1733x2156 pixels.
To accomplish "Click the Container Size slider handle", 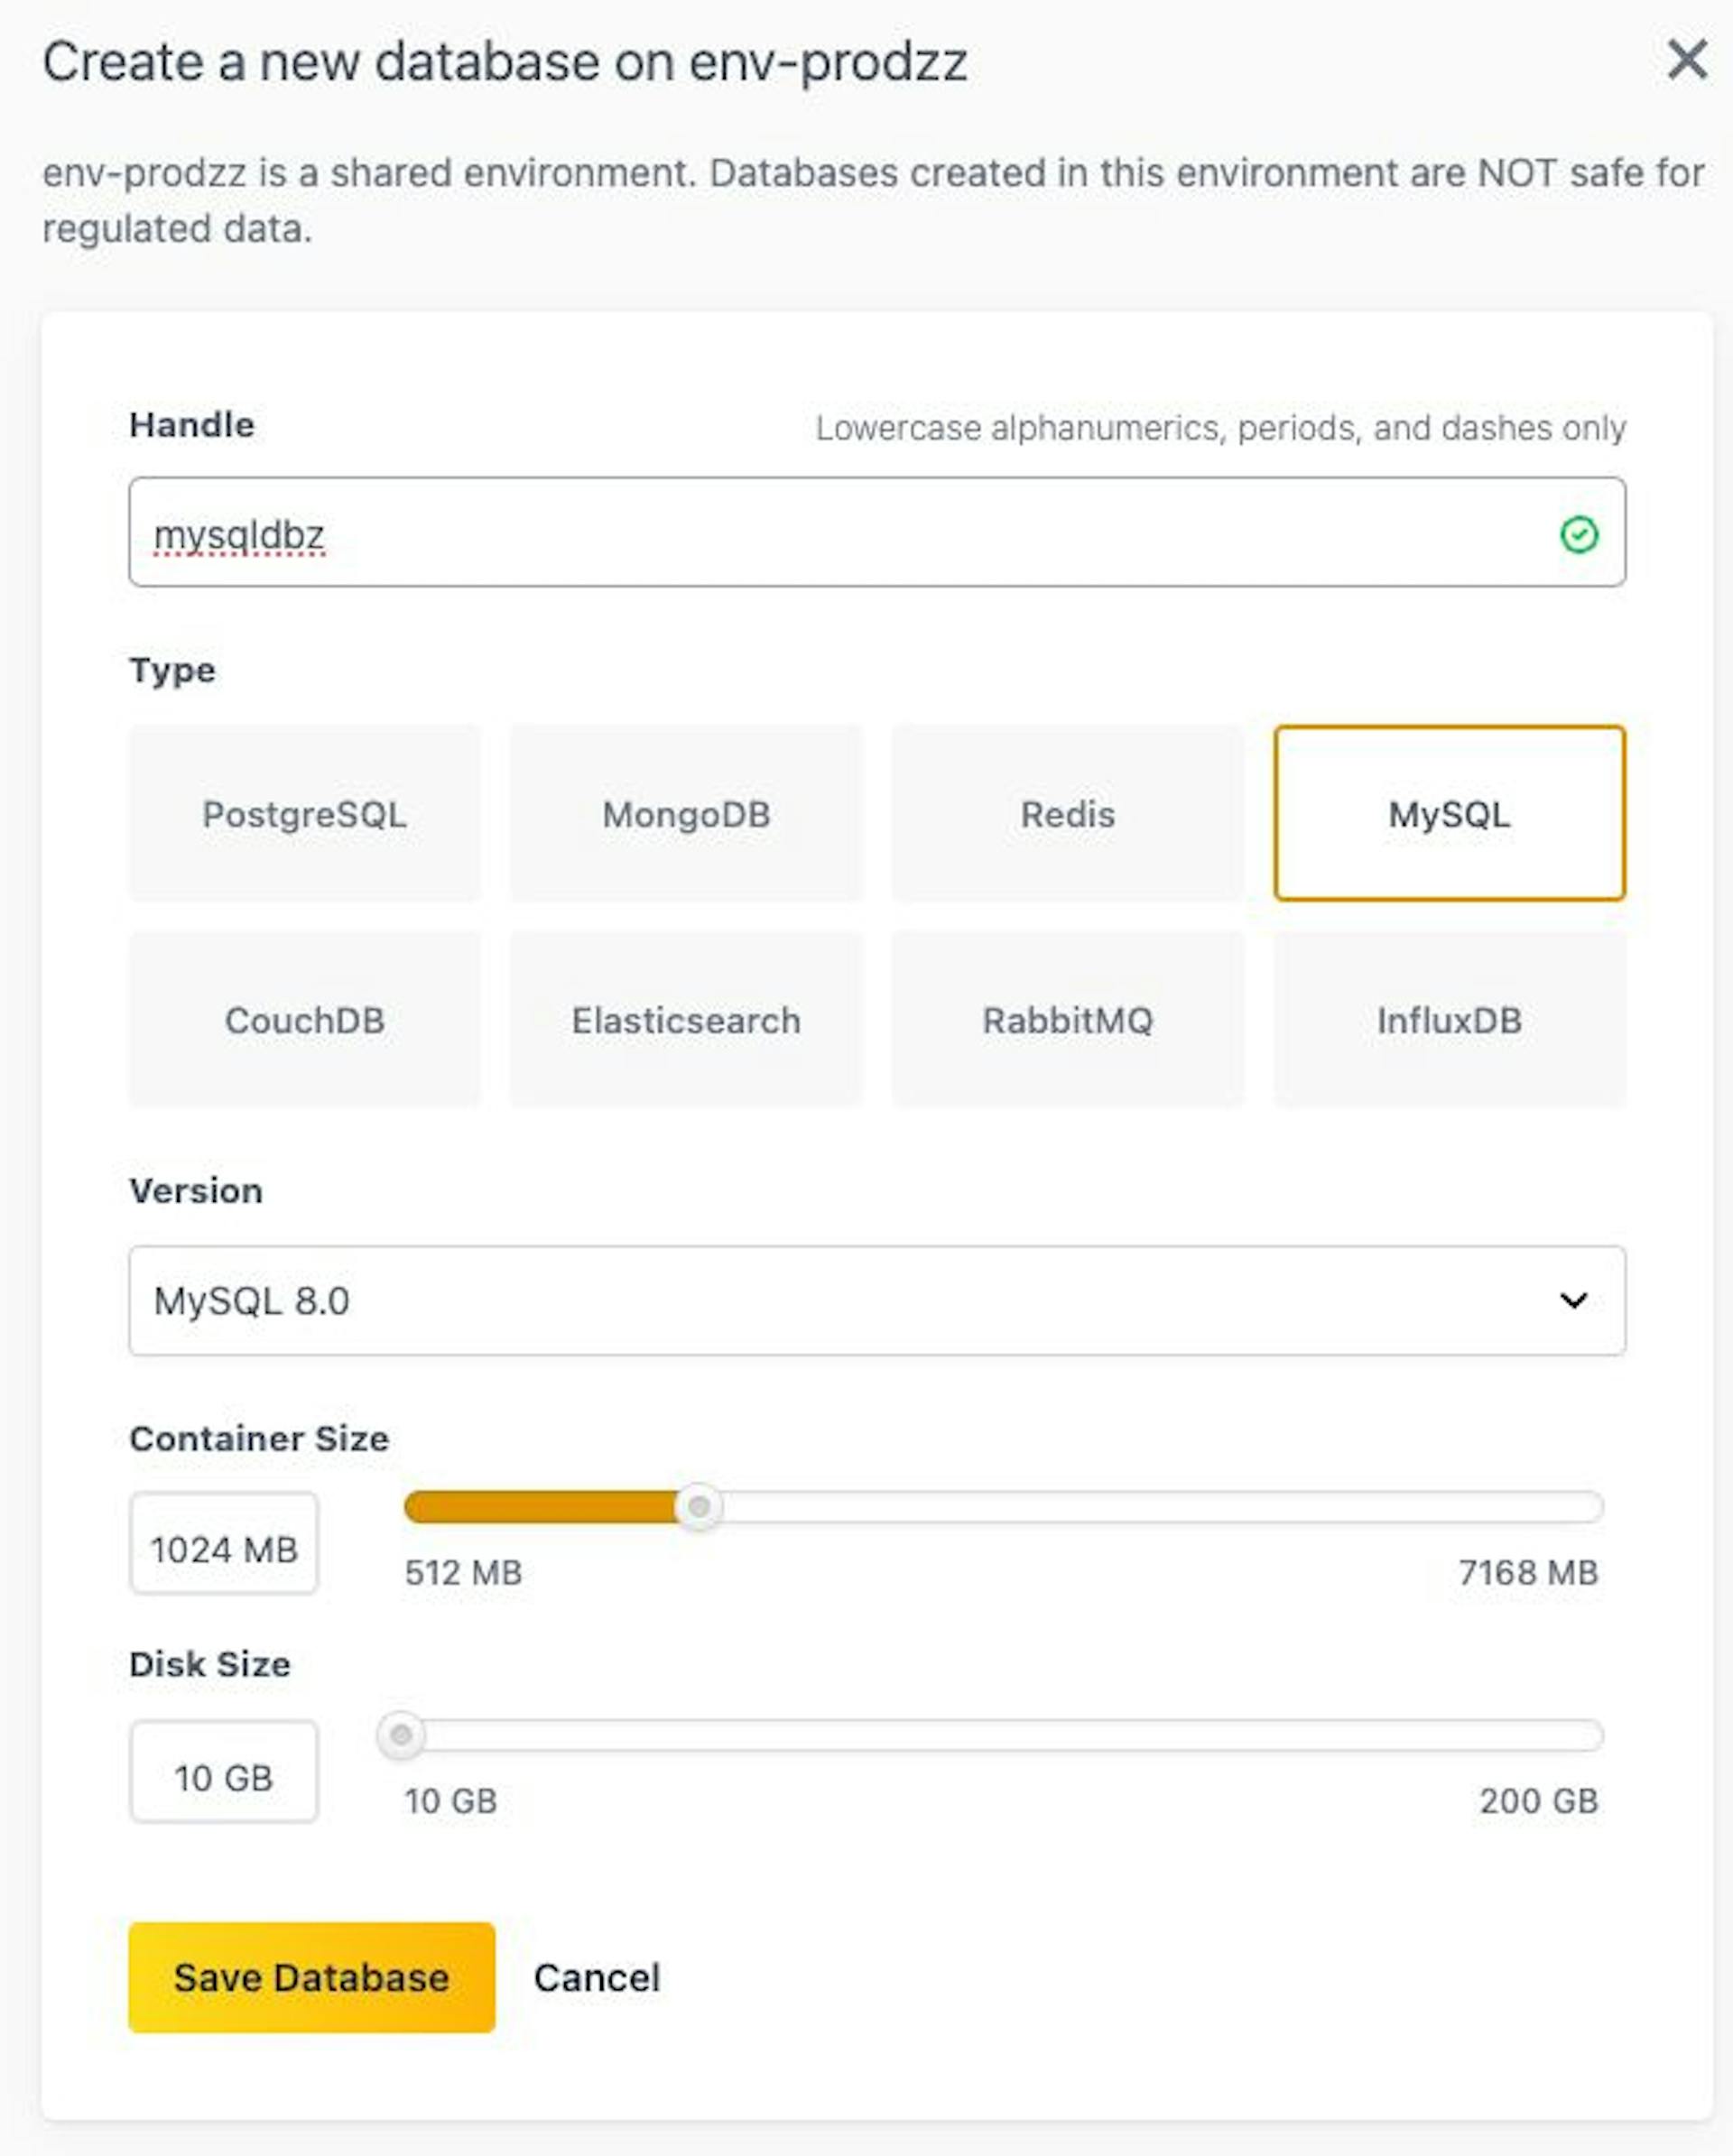I will 699,1506.
